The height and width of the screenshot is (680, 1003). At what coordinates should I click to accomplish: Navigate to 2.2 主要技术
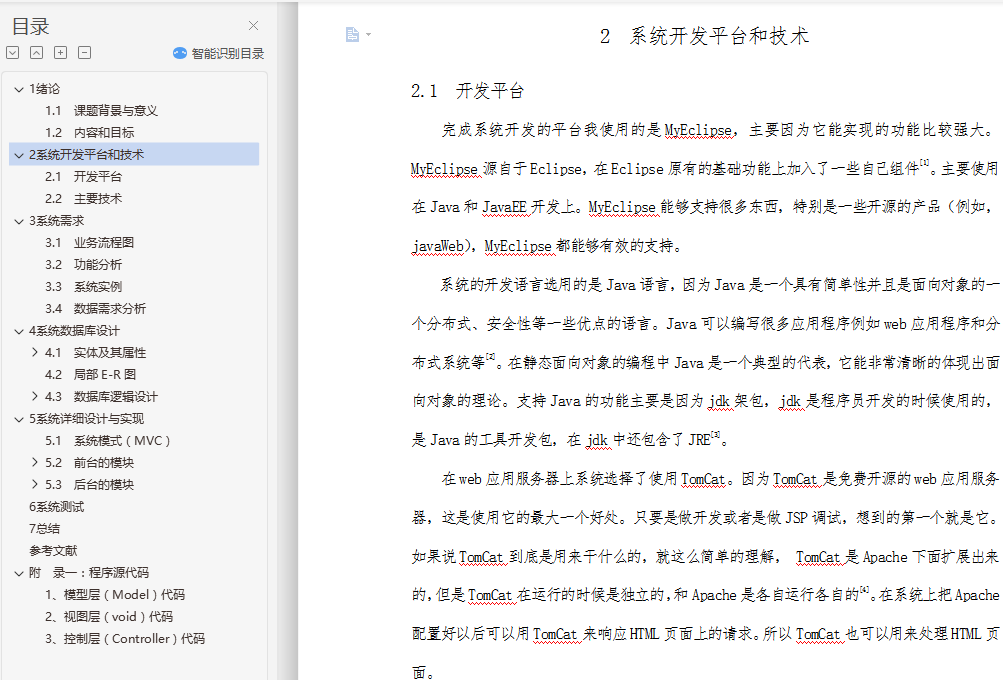83,198
